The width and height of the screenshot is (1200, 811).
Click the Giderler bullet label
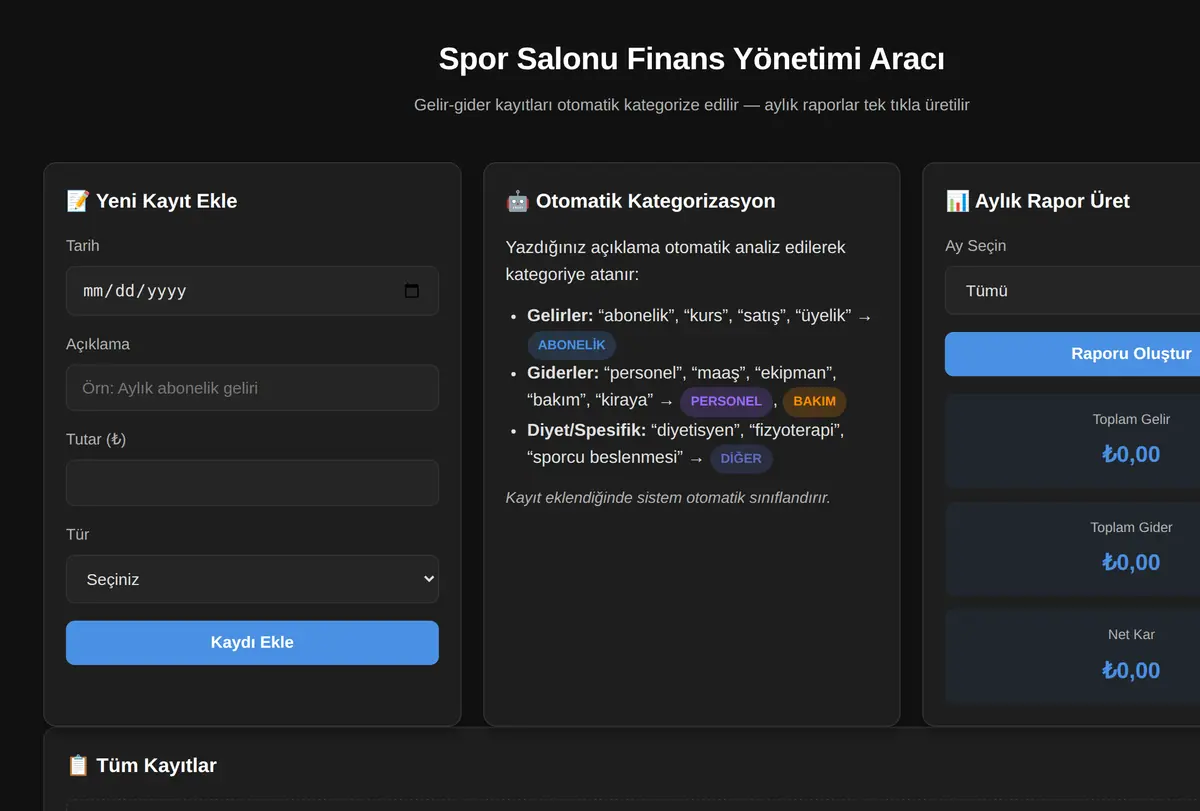tap(563, 373)
